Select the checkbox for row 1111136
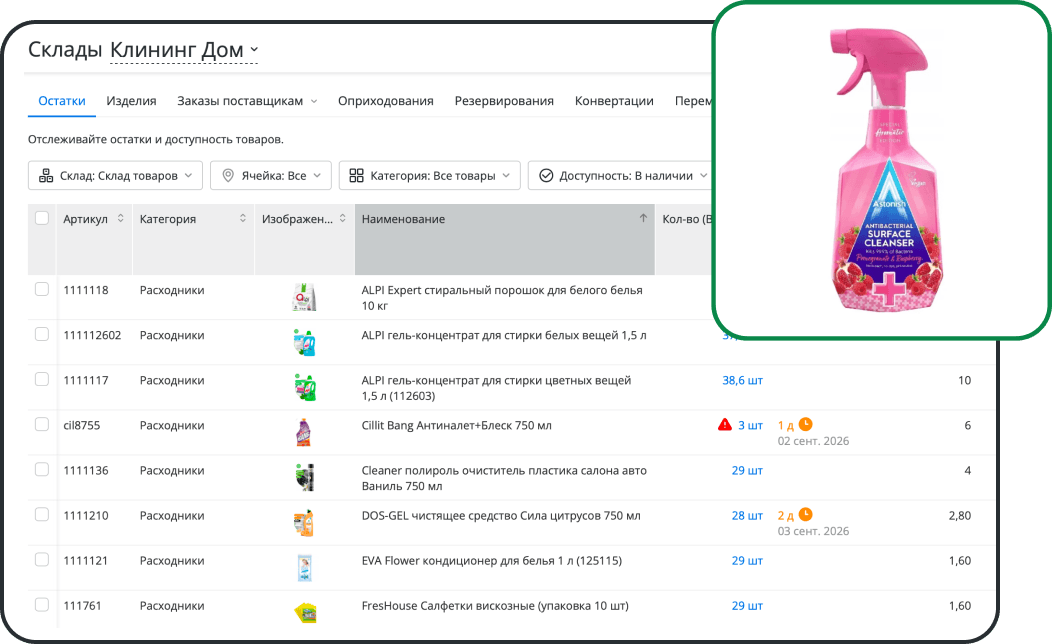Screen dimensions: 1052x644 click(42, 470)
